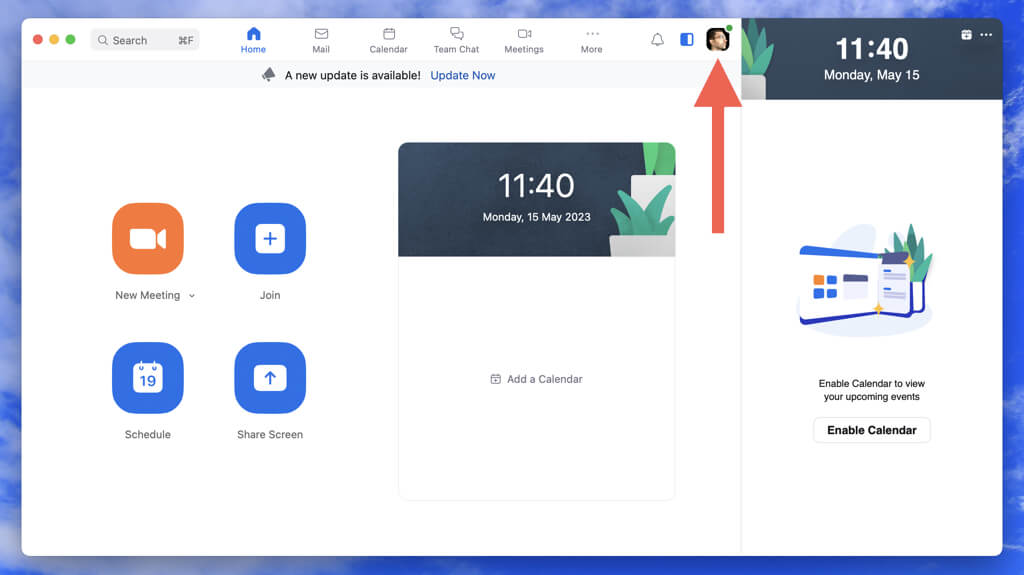This screenshot has width=1024, height=575.
Task: Start a New Meeting
Action: click(148, 238)
